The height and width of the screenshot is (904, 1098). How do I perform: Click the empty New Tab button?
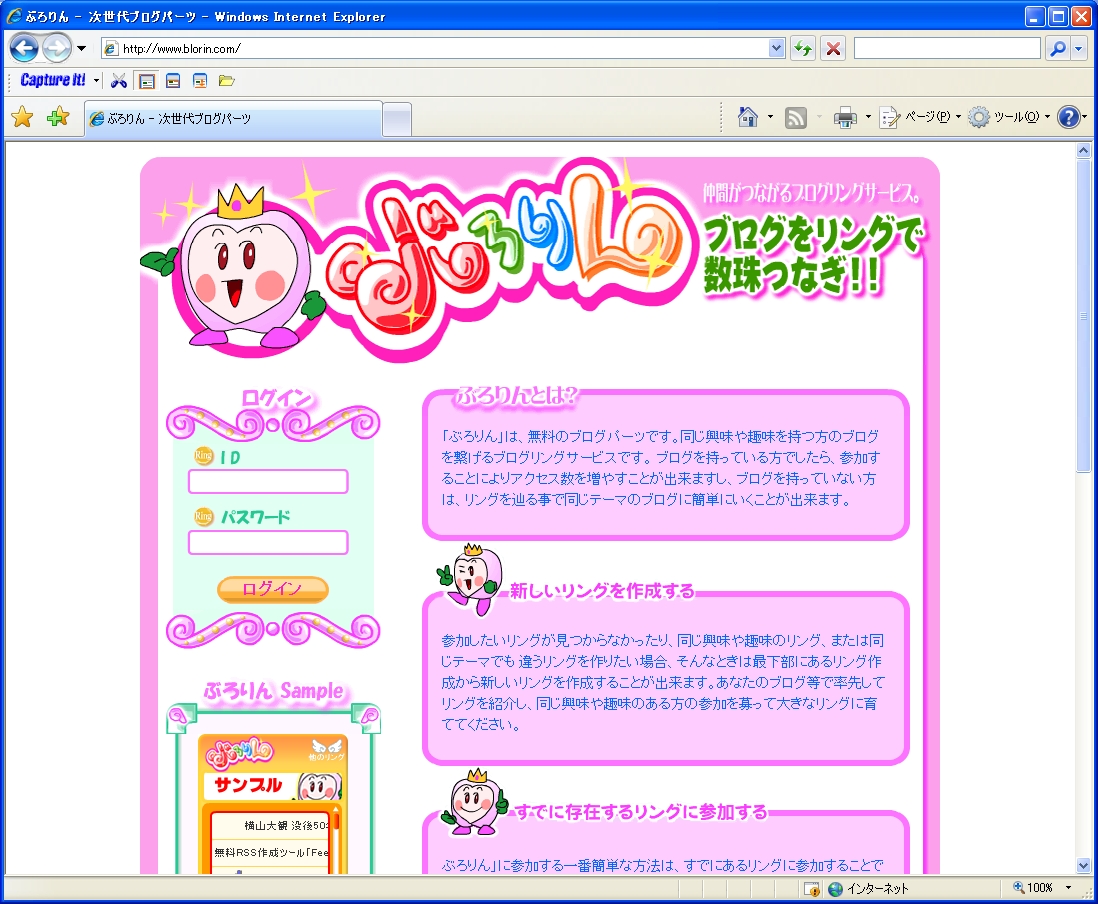coord(397,119)
